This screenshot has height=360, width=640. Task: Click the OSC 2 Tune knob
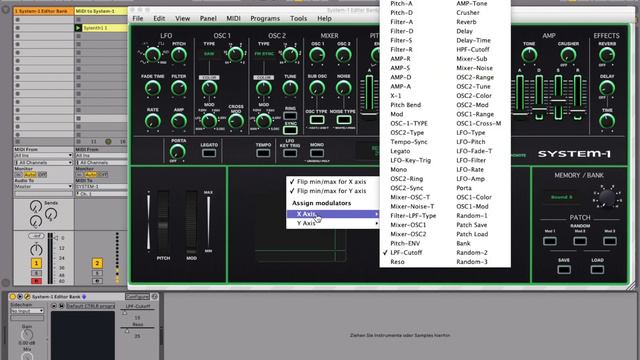290,88
